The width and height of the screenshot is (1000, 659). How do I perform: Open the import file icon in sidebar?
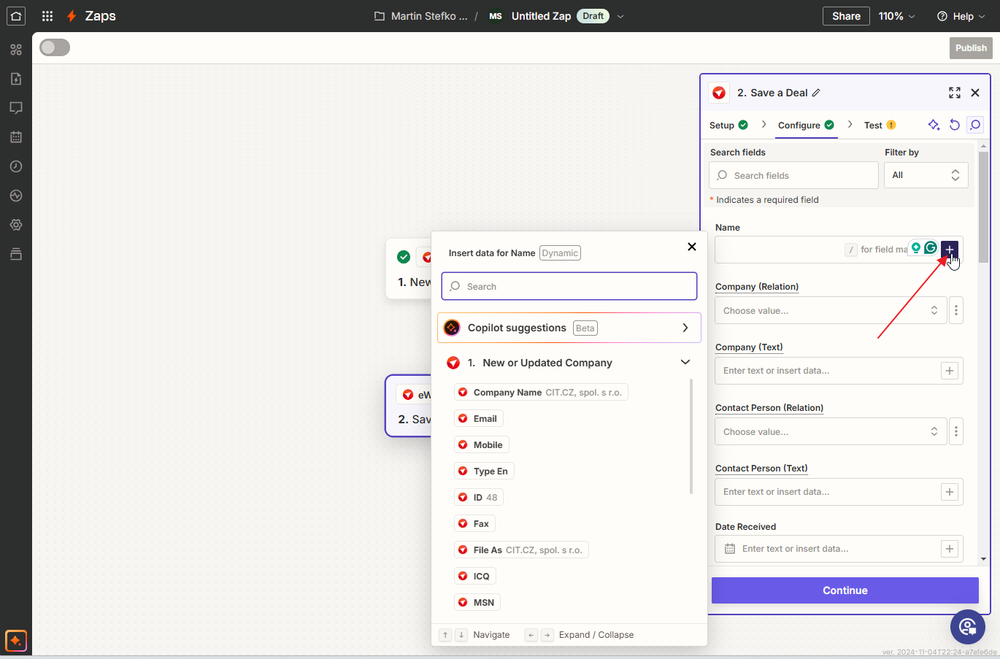point(16,79)
